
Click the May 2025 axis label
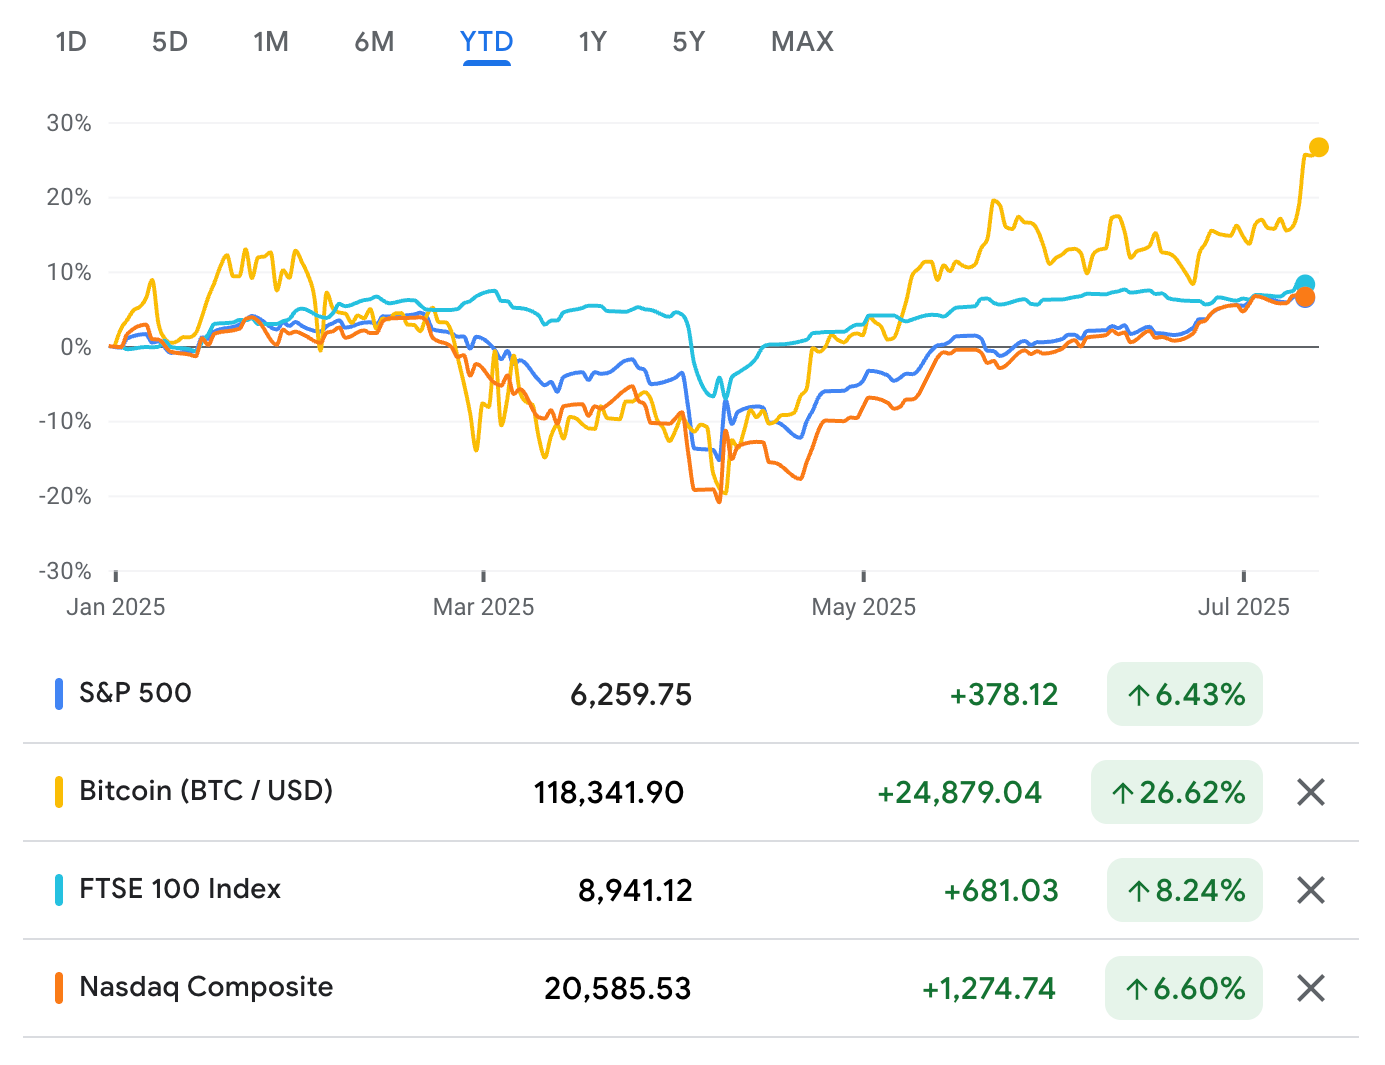click(864, 607)
